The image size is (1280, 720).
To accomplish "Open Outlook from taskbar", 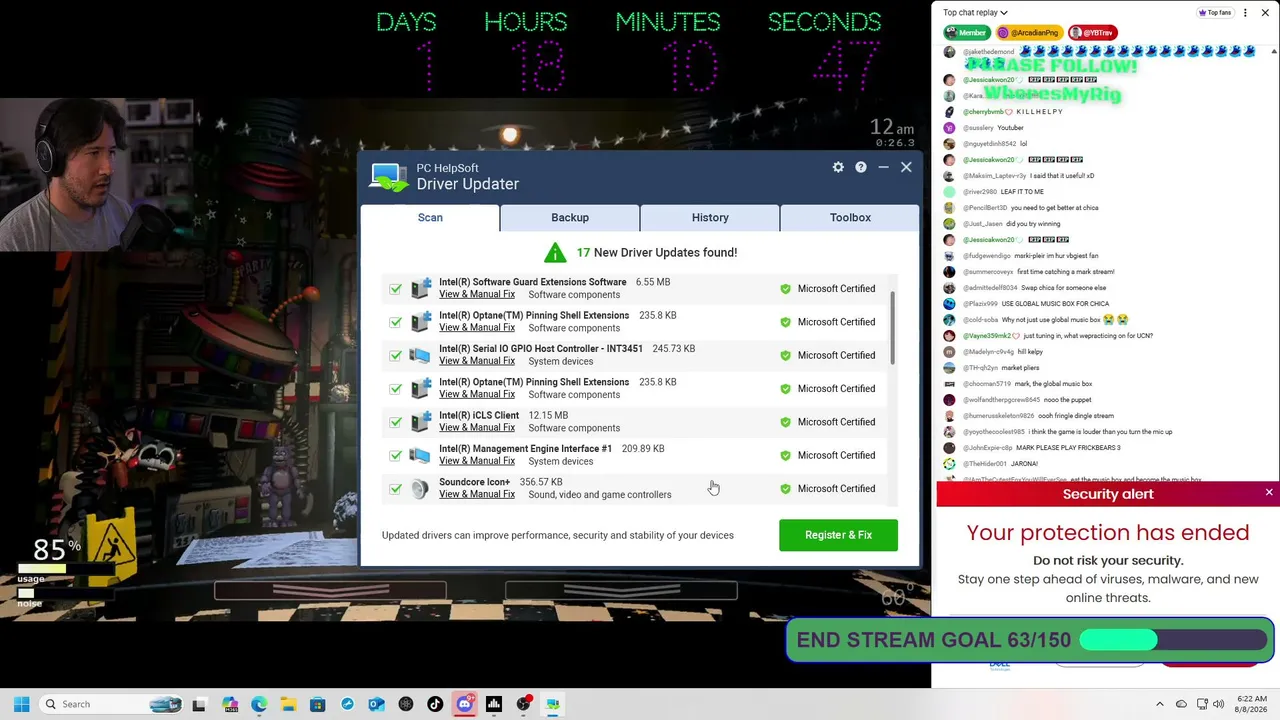I will pos(376,704).
